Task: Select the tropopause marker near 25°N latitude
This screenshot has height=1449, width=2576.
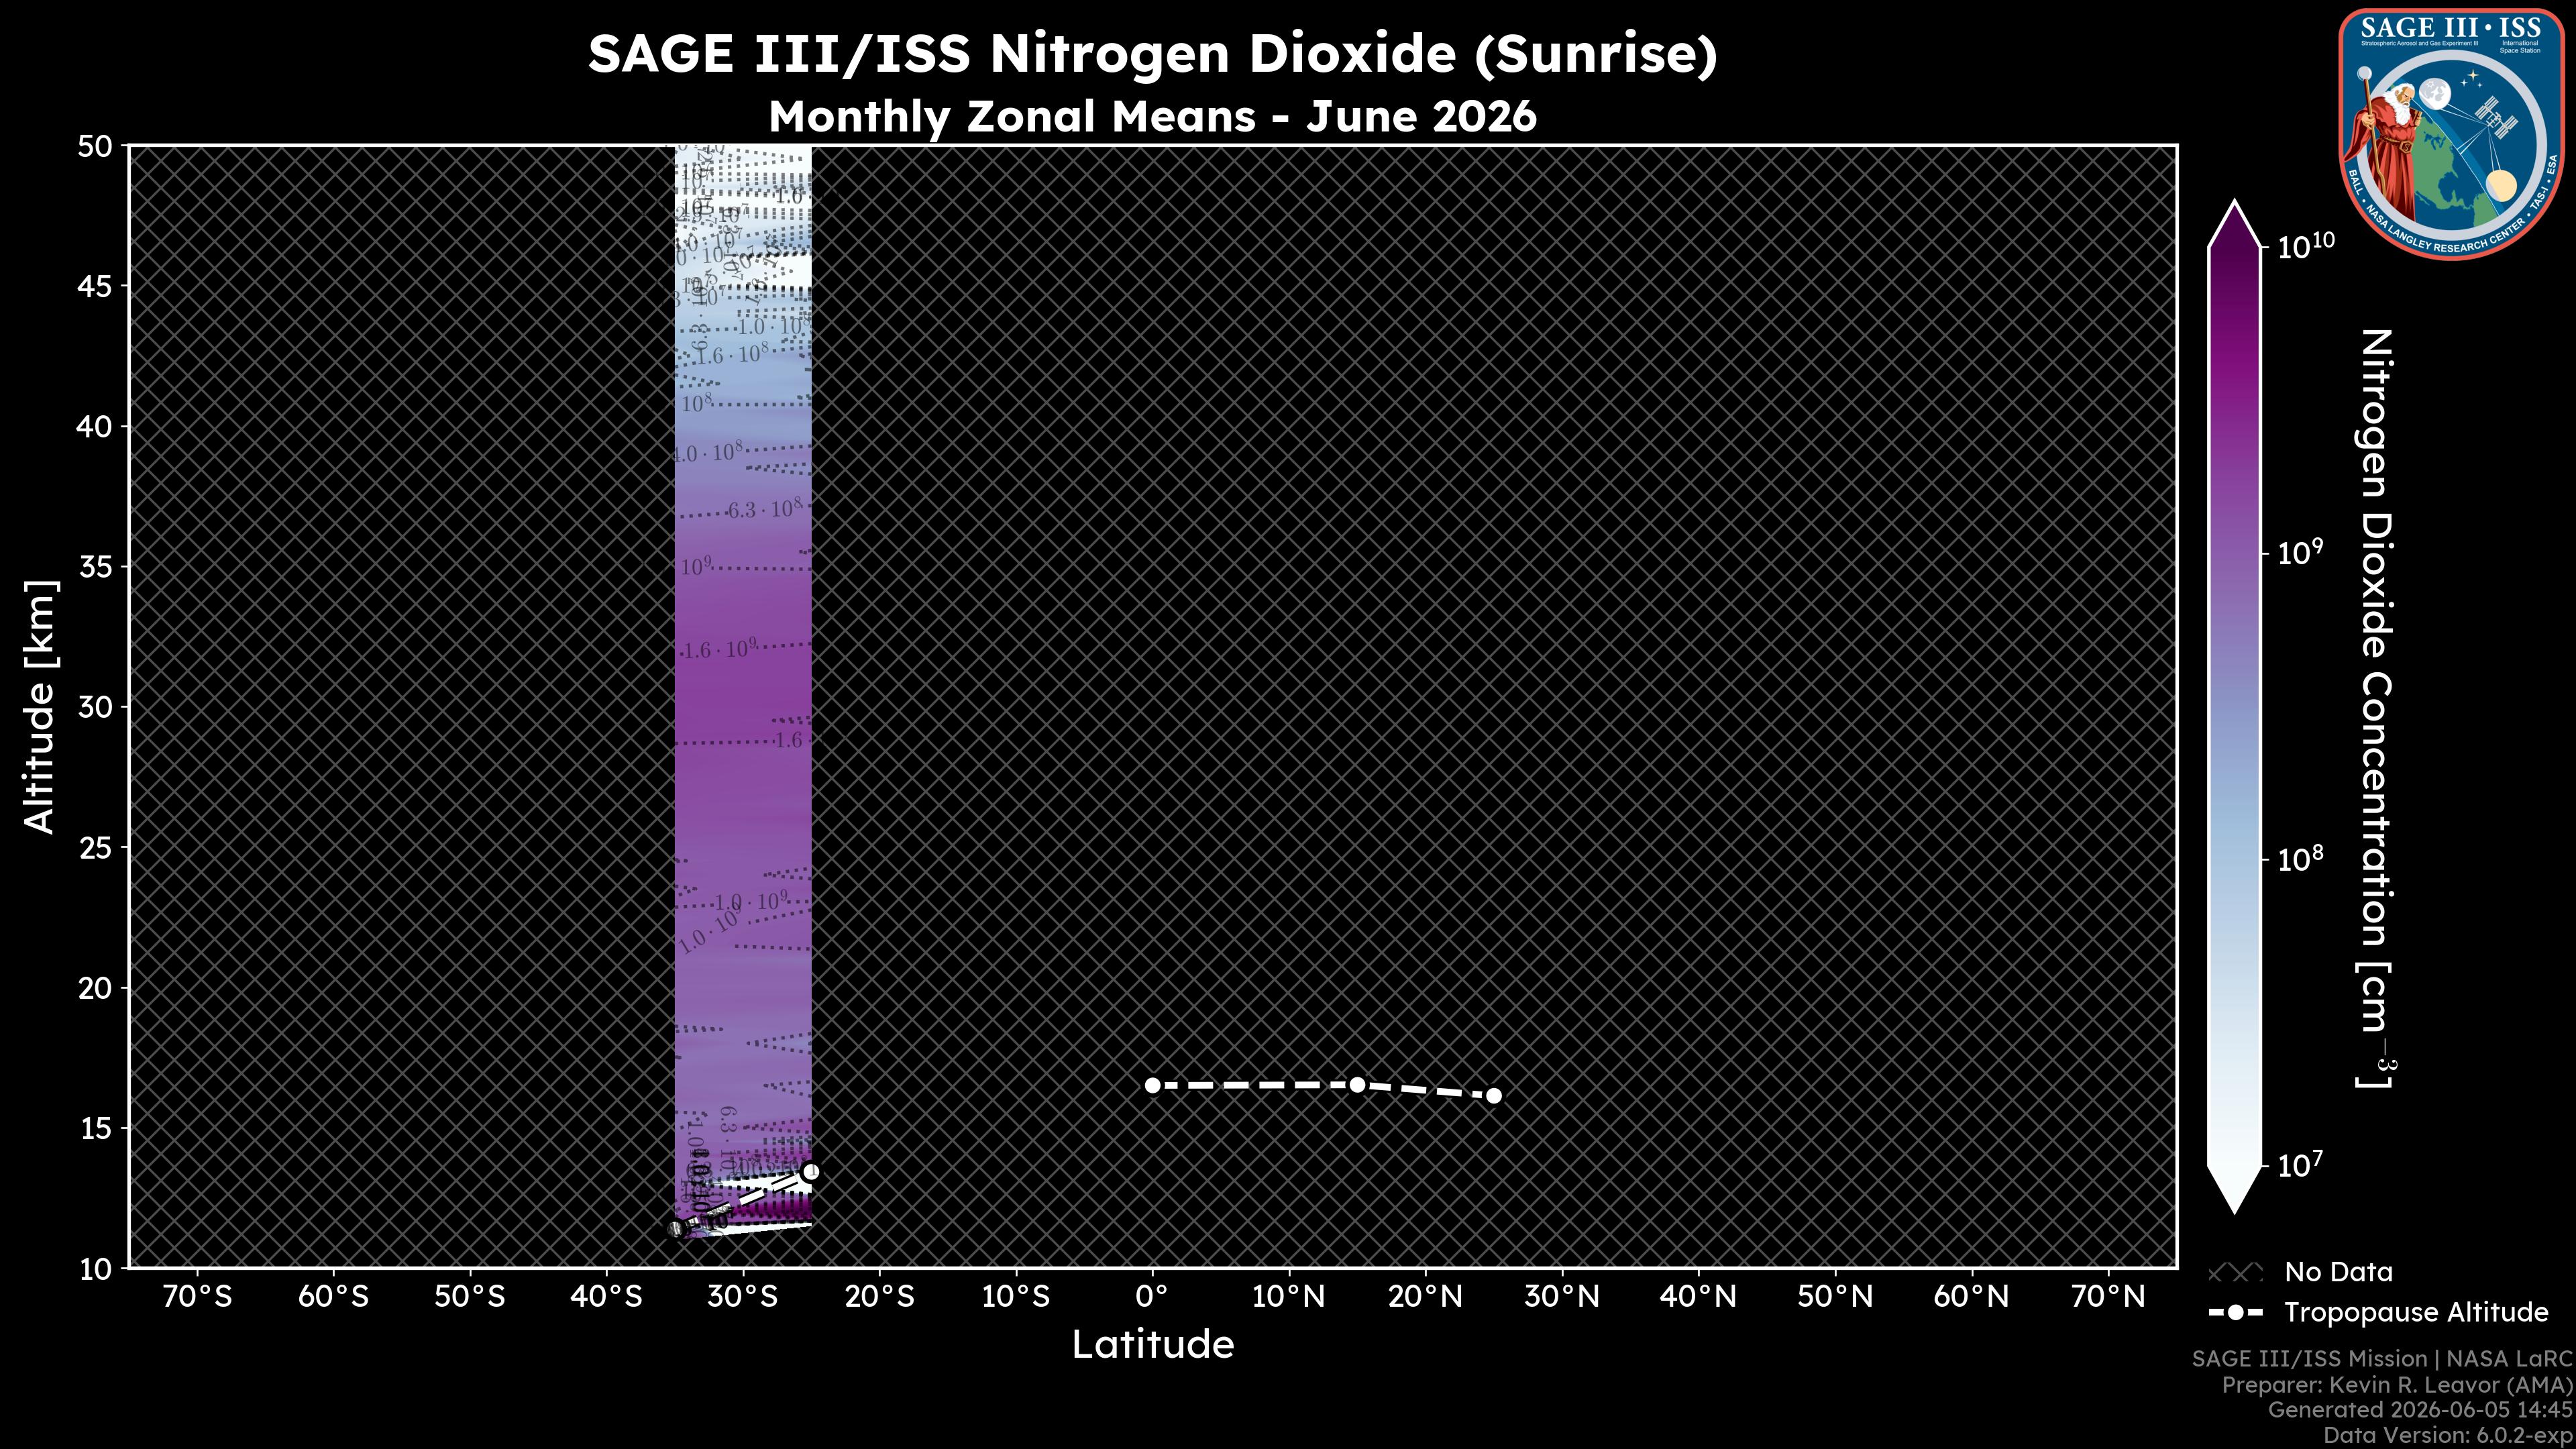Action: point(1494,1095)
